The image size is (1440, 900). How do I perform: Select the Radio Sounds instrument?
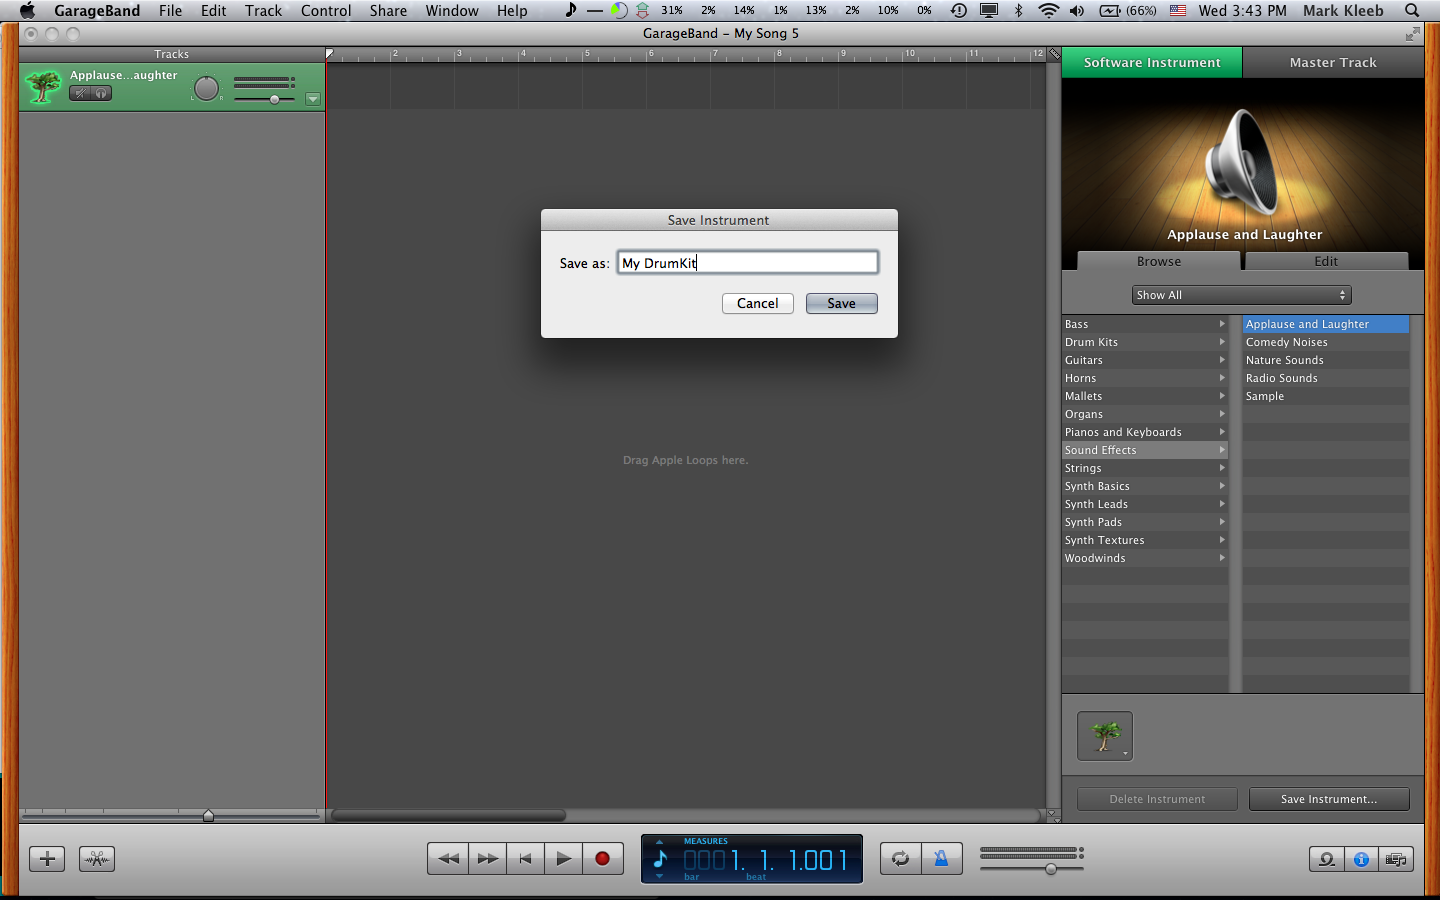click(1326, 378)
